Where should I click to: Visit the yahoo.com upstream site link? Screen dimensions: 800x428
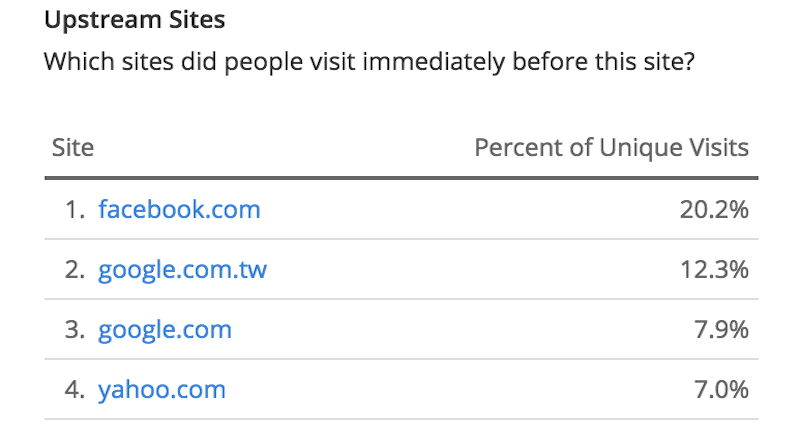point(162,390)
